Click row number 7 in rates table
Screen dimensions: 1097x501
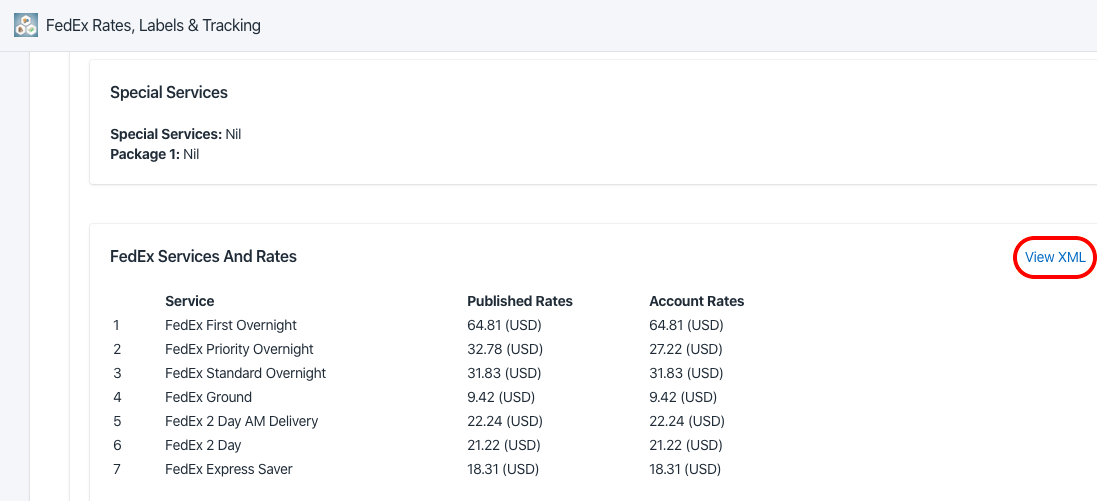point(117,469)
